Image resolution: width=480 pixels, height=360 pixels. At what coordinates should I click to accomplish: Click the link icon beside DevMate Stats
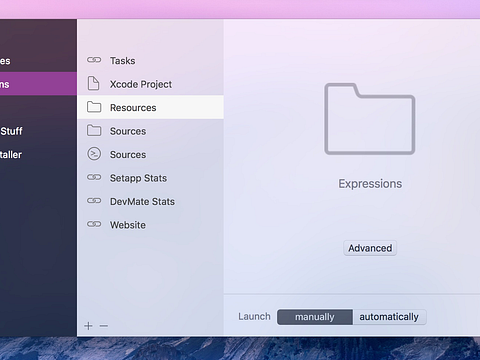pyautogui.click(x=94, y=201)
